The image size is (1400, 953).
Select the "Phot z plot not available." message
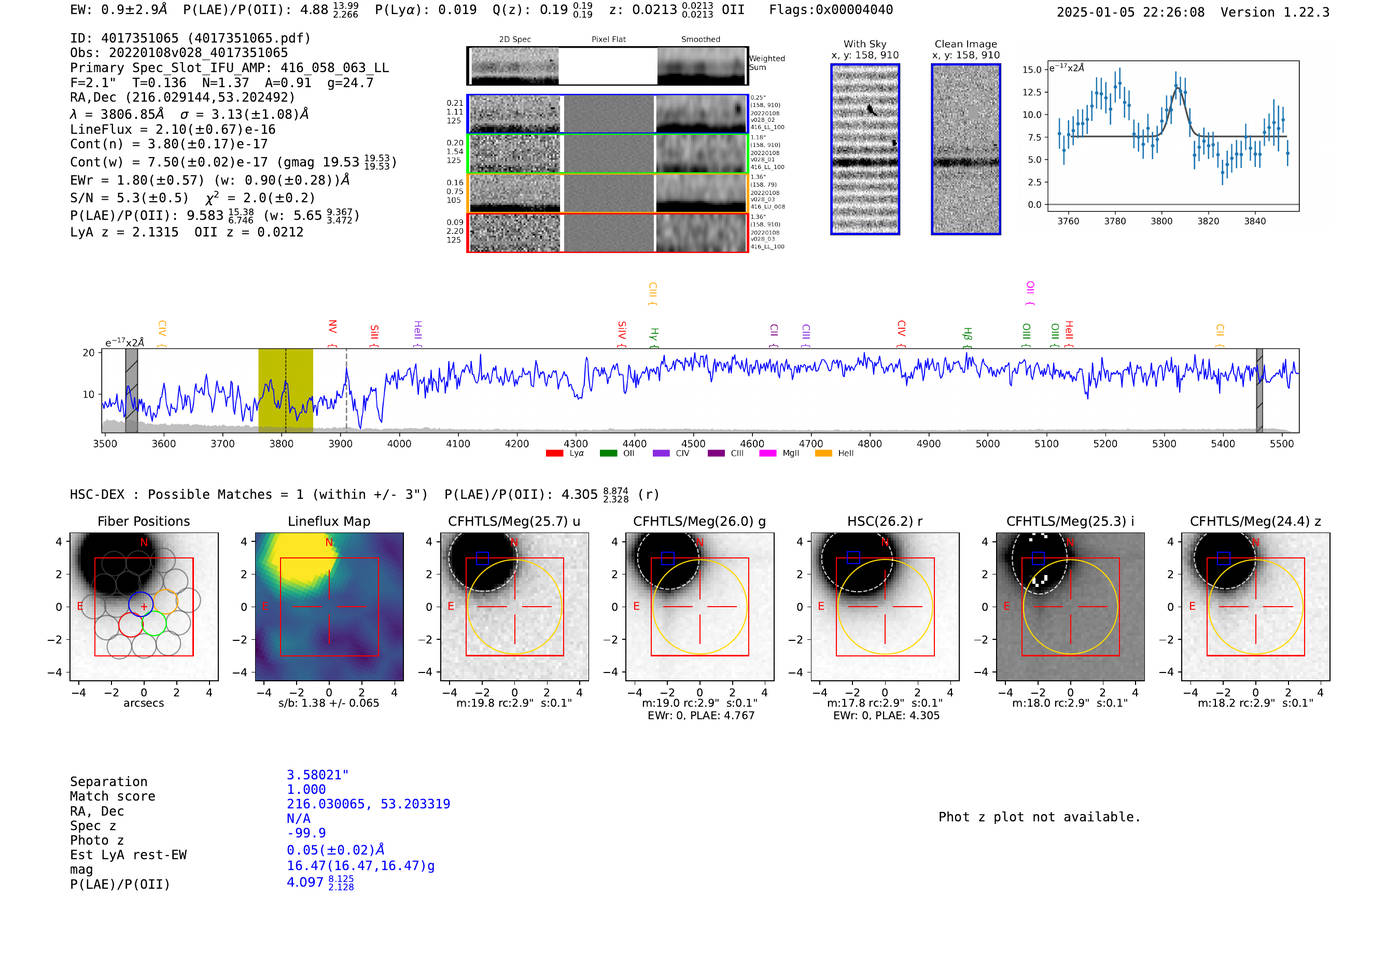1039,817
